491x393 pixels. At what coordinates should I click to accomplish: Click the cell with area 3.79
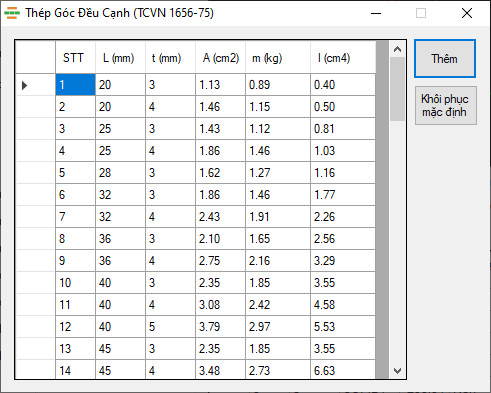220,327
